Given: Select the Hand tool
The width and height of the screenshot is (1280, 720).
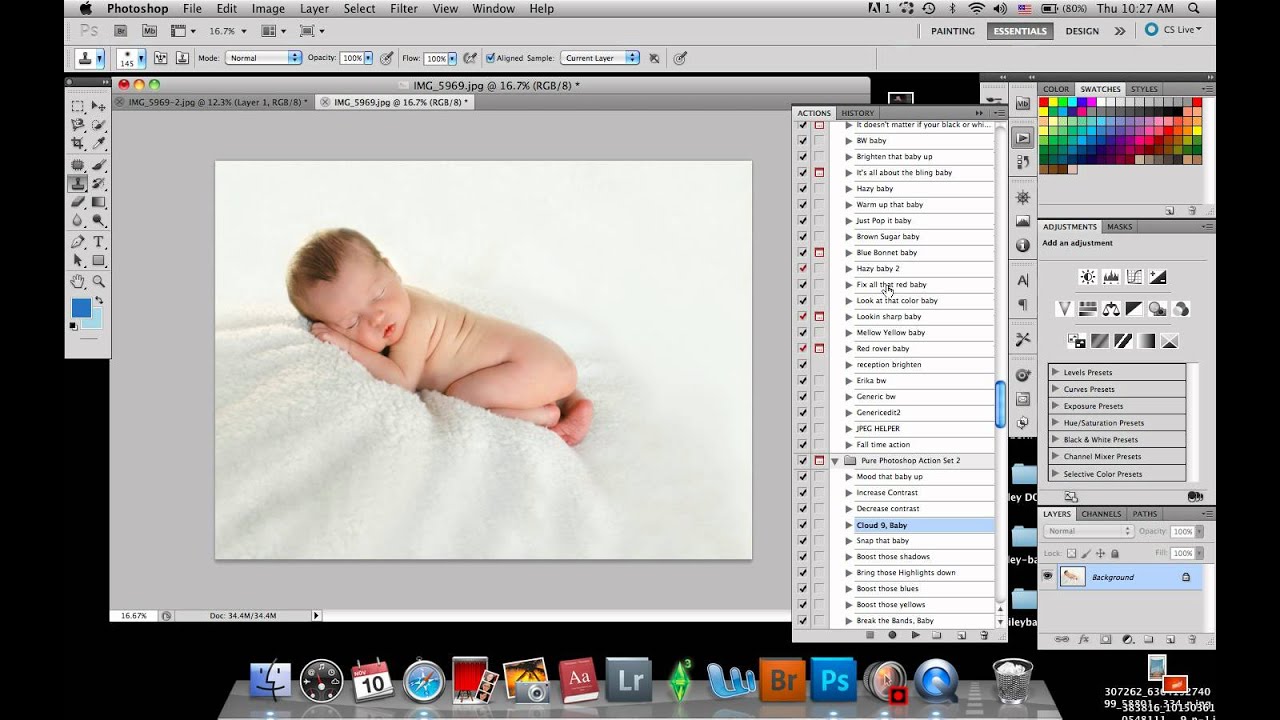Looking at the screenshot, I should coord(77,282).
